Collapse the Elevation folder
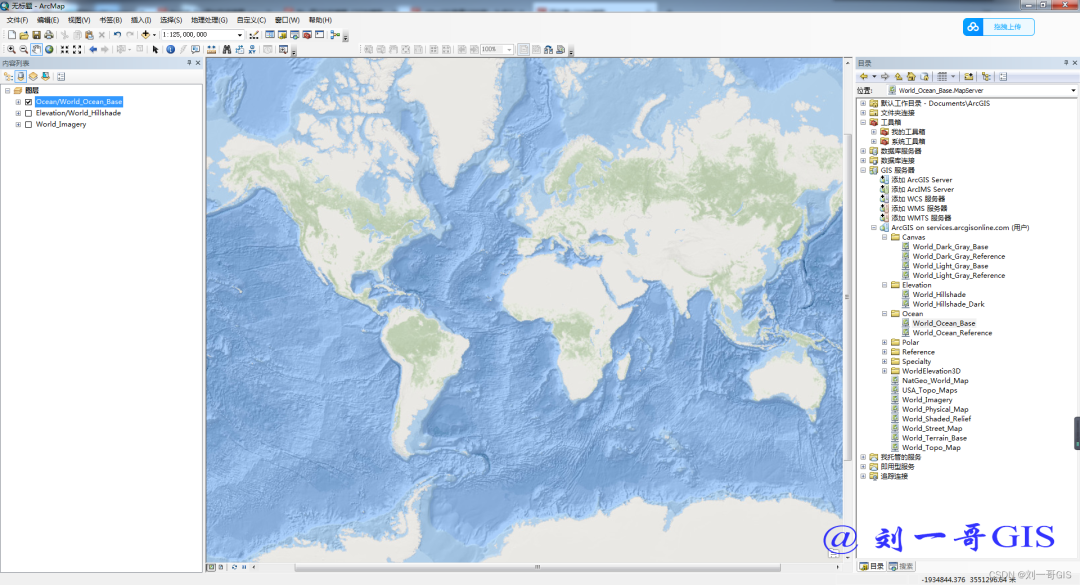The height and width of the screenshot is (585, 1080). [x=884, y=285]
